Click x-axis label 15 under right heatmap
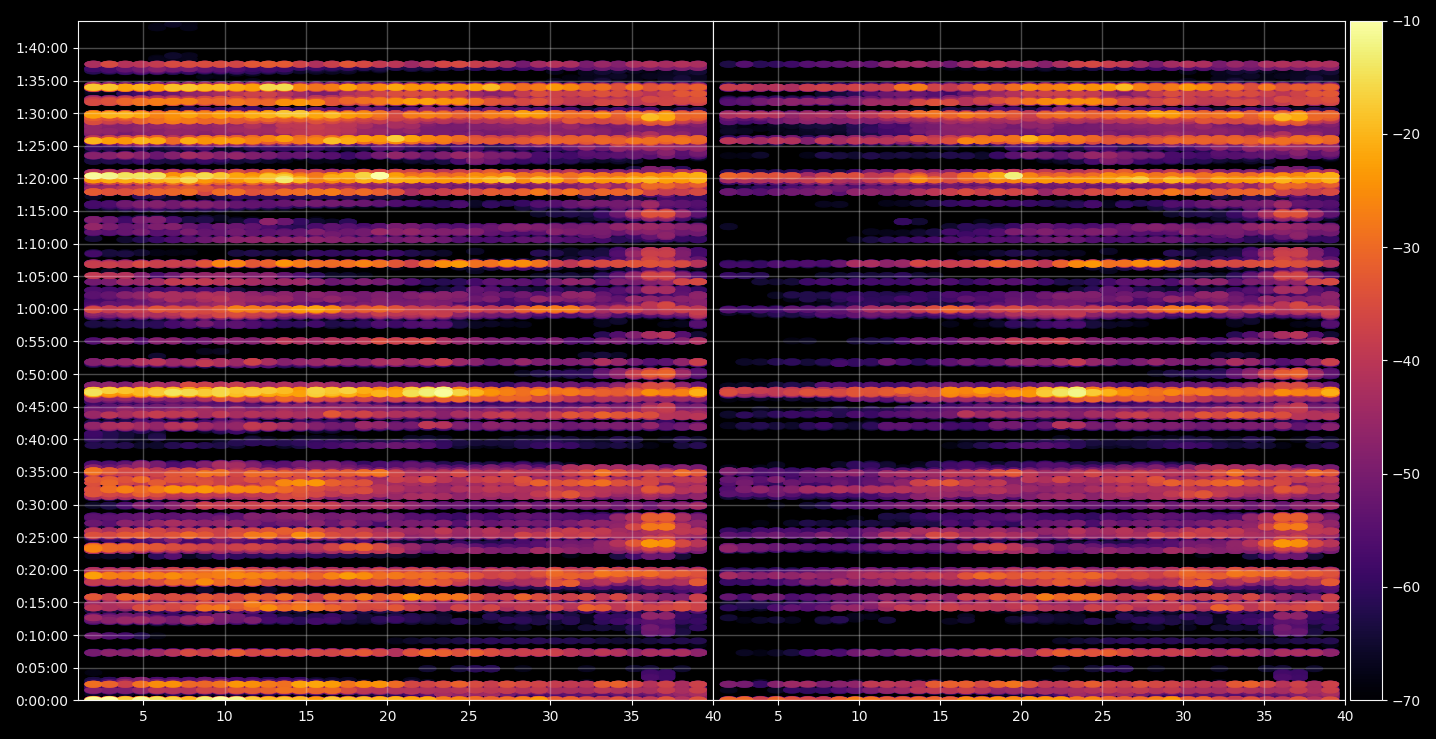Screen dimensions: 1436x739 (940, 716)
